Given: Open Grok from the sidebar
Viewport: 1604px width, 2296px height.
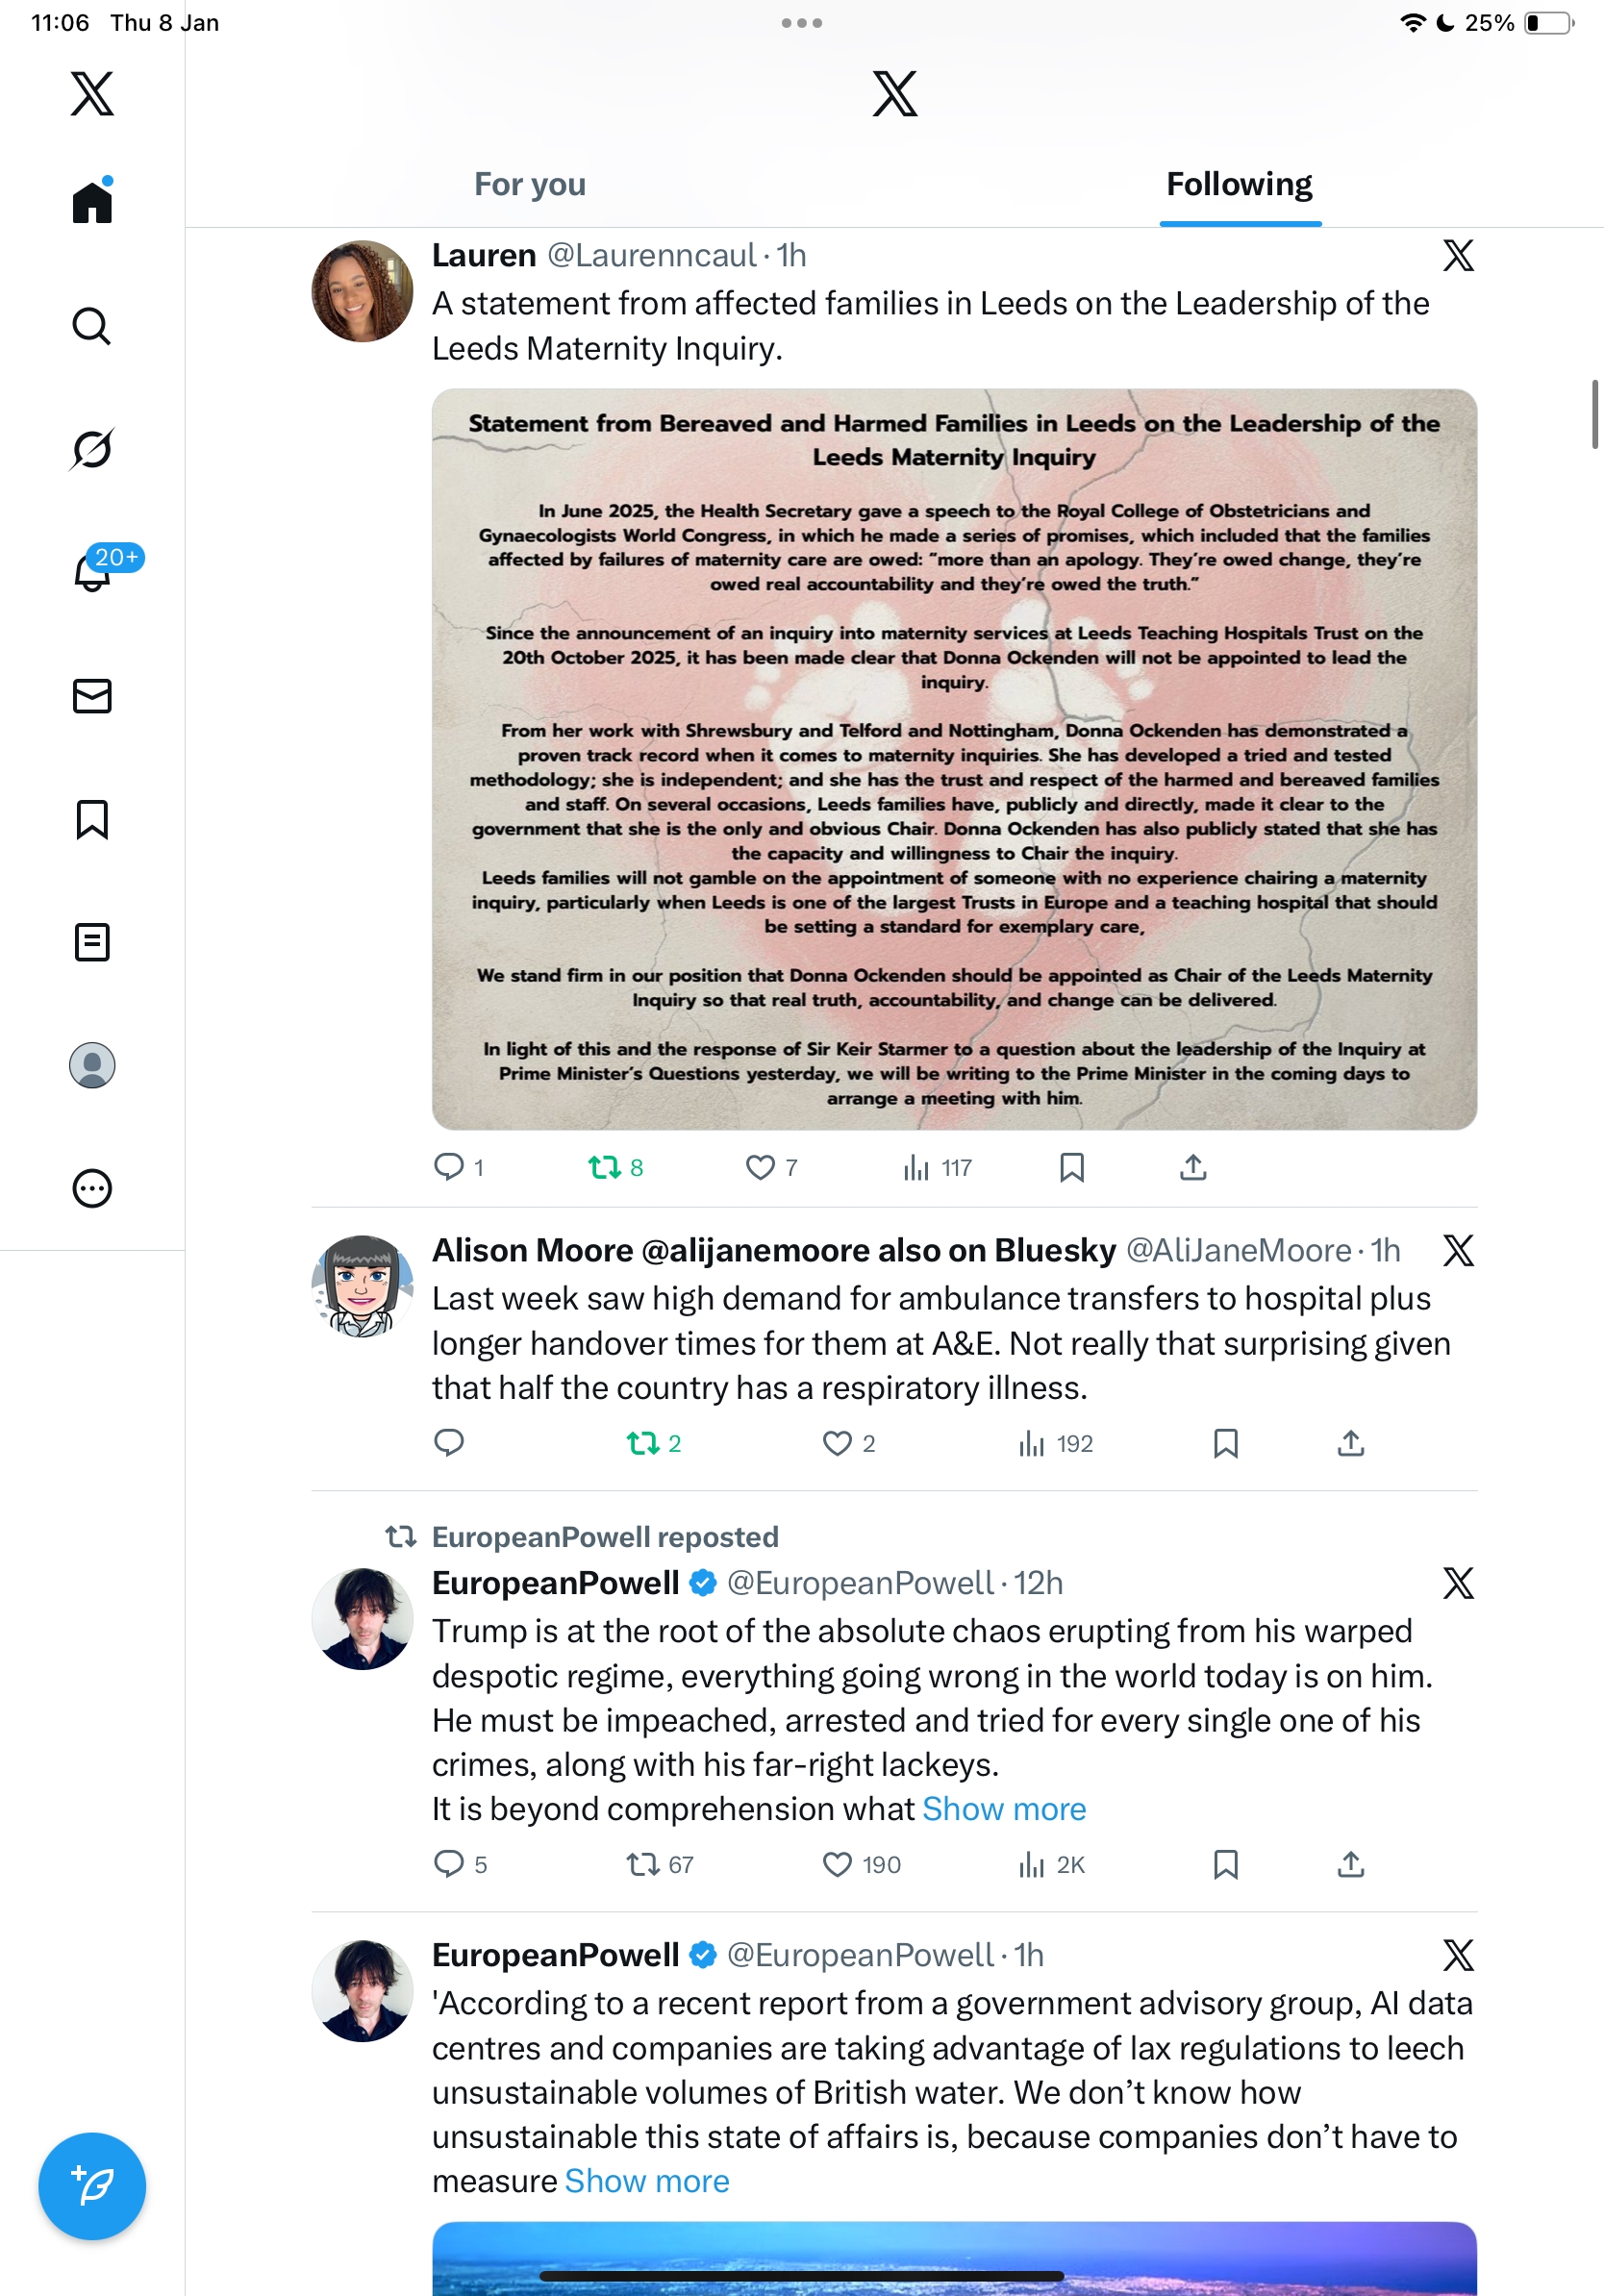Looking at the screenshot, I should point(92,449).
